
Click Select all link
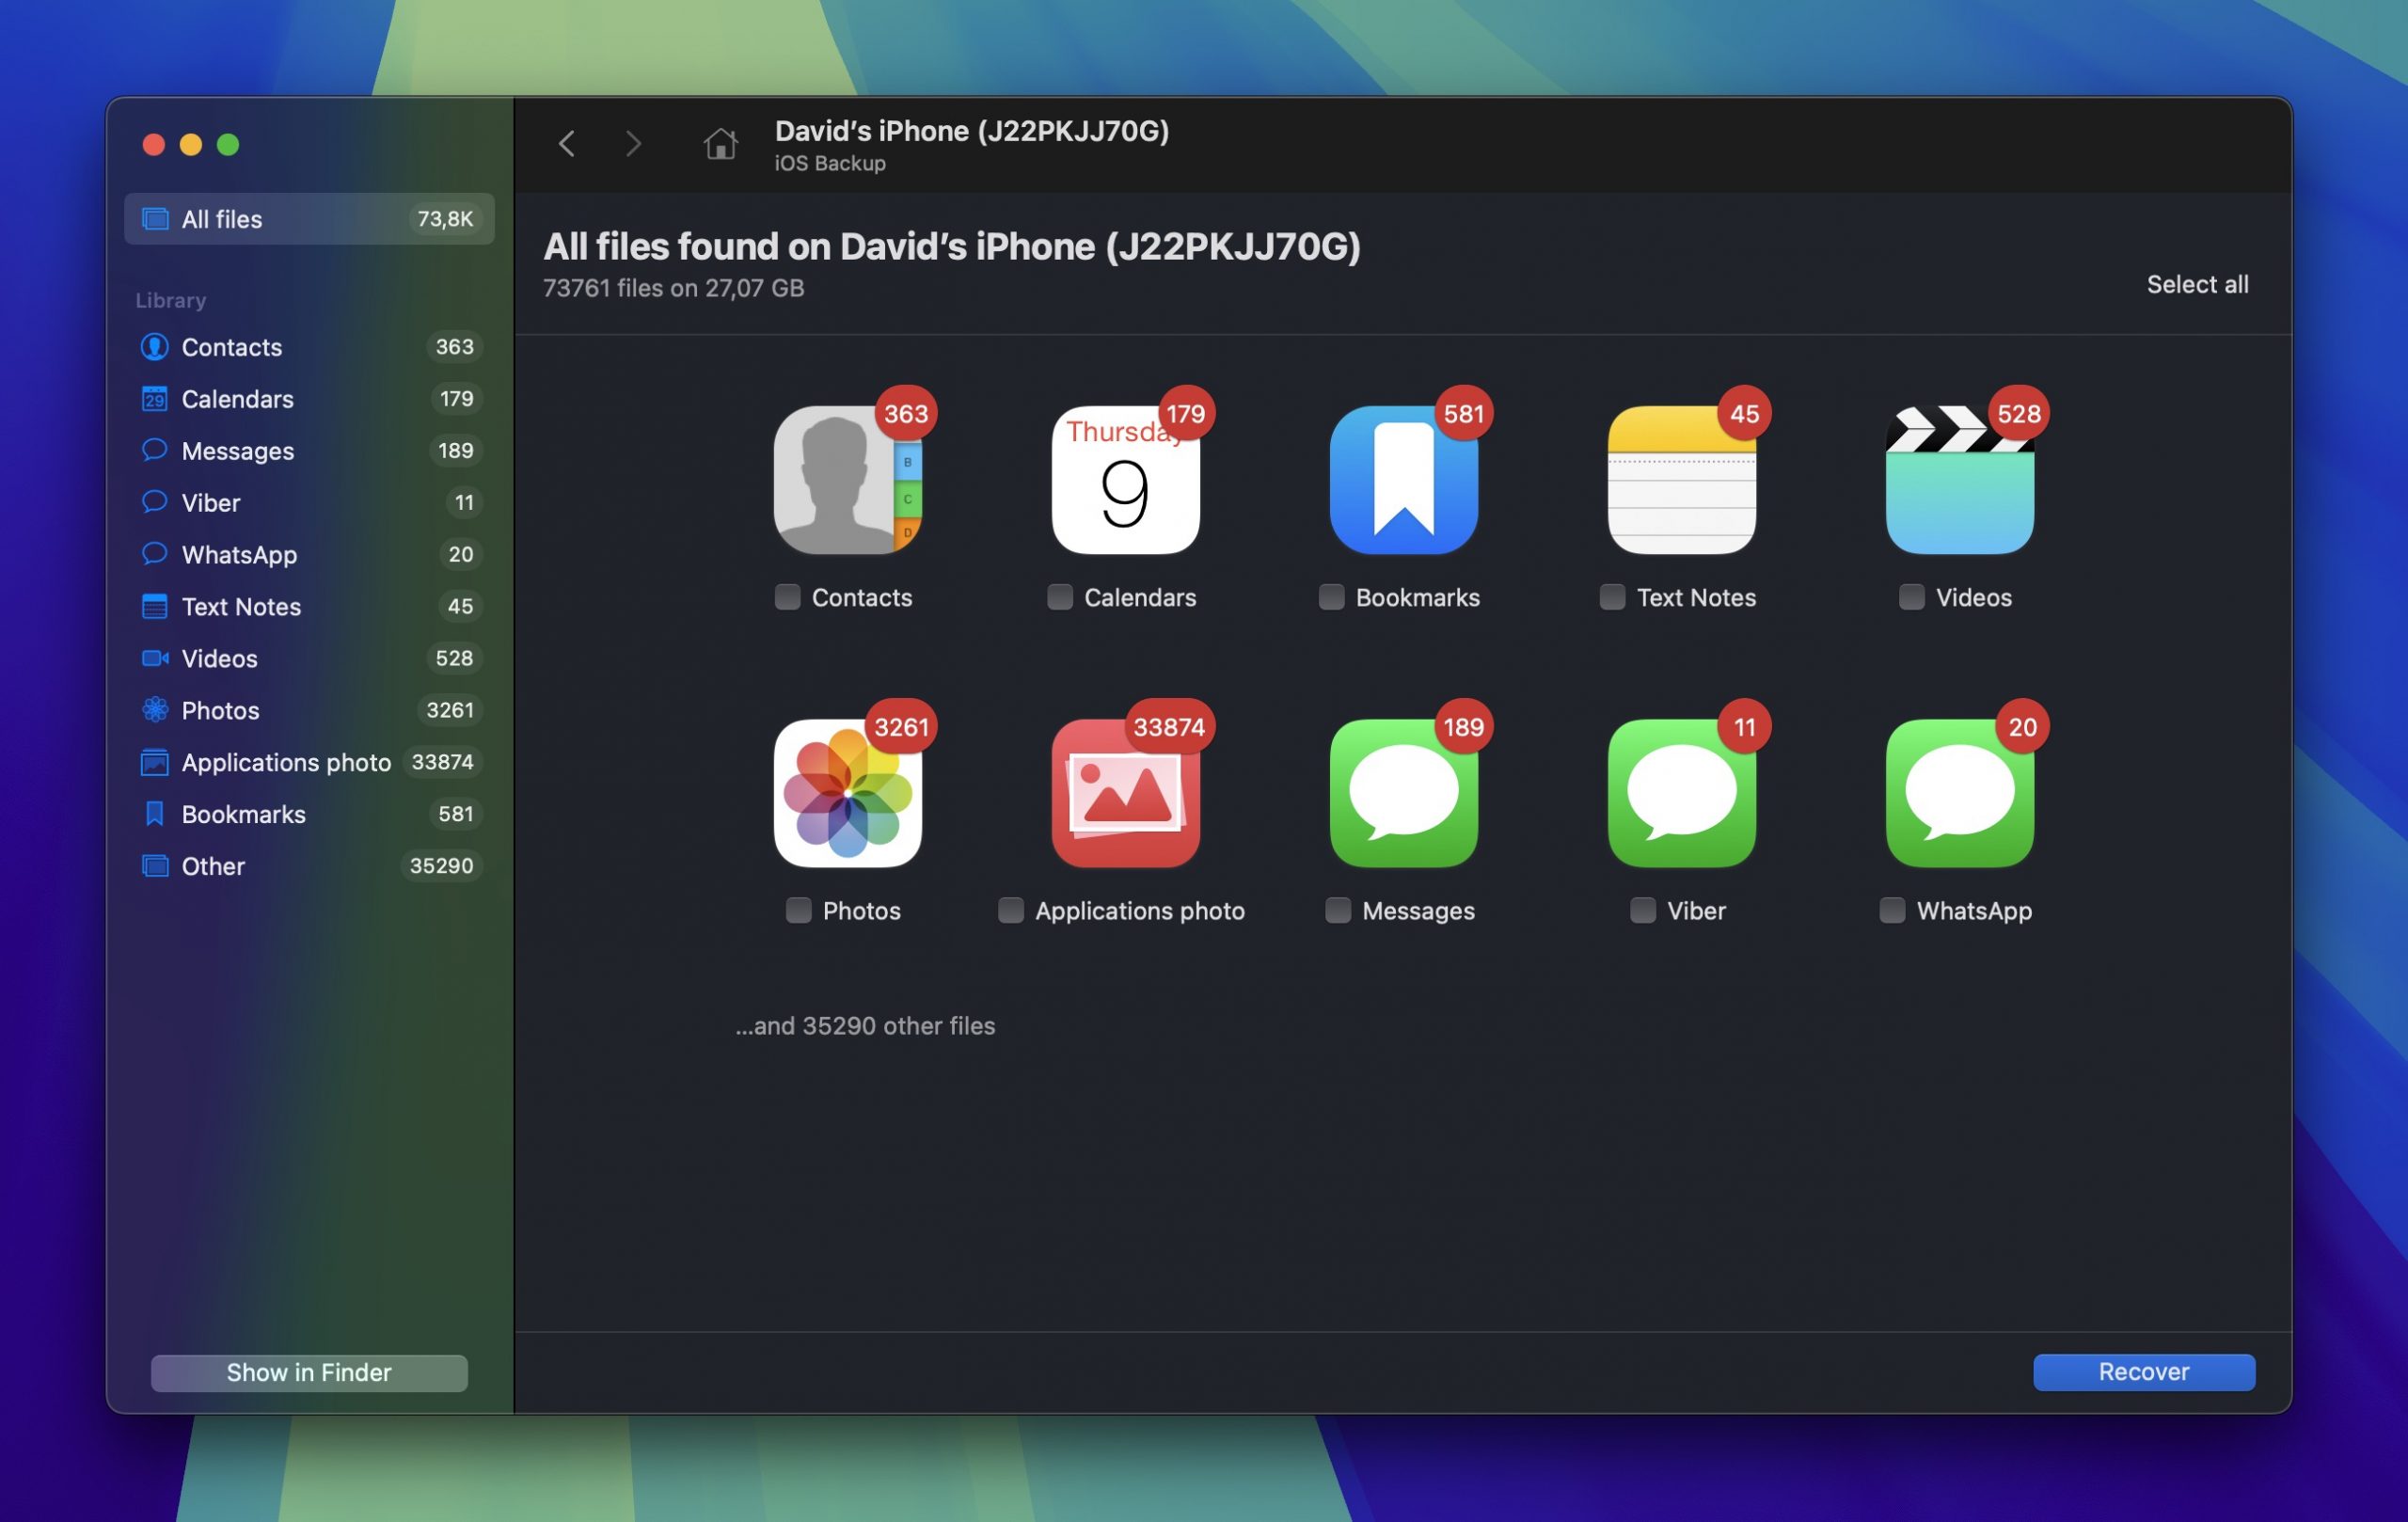2197,285
